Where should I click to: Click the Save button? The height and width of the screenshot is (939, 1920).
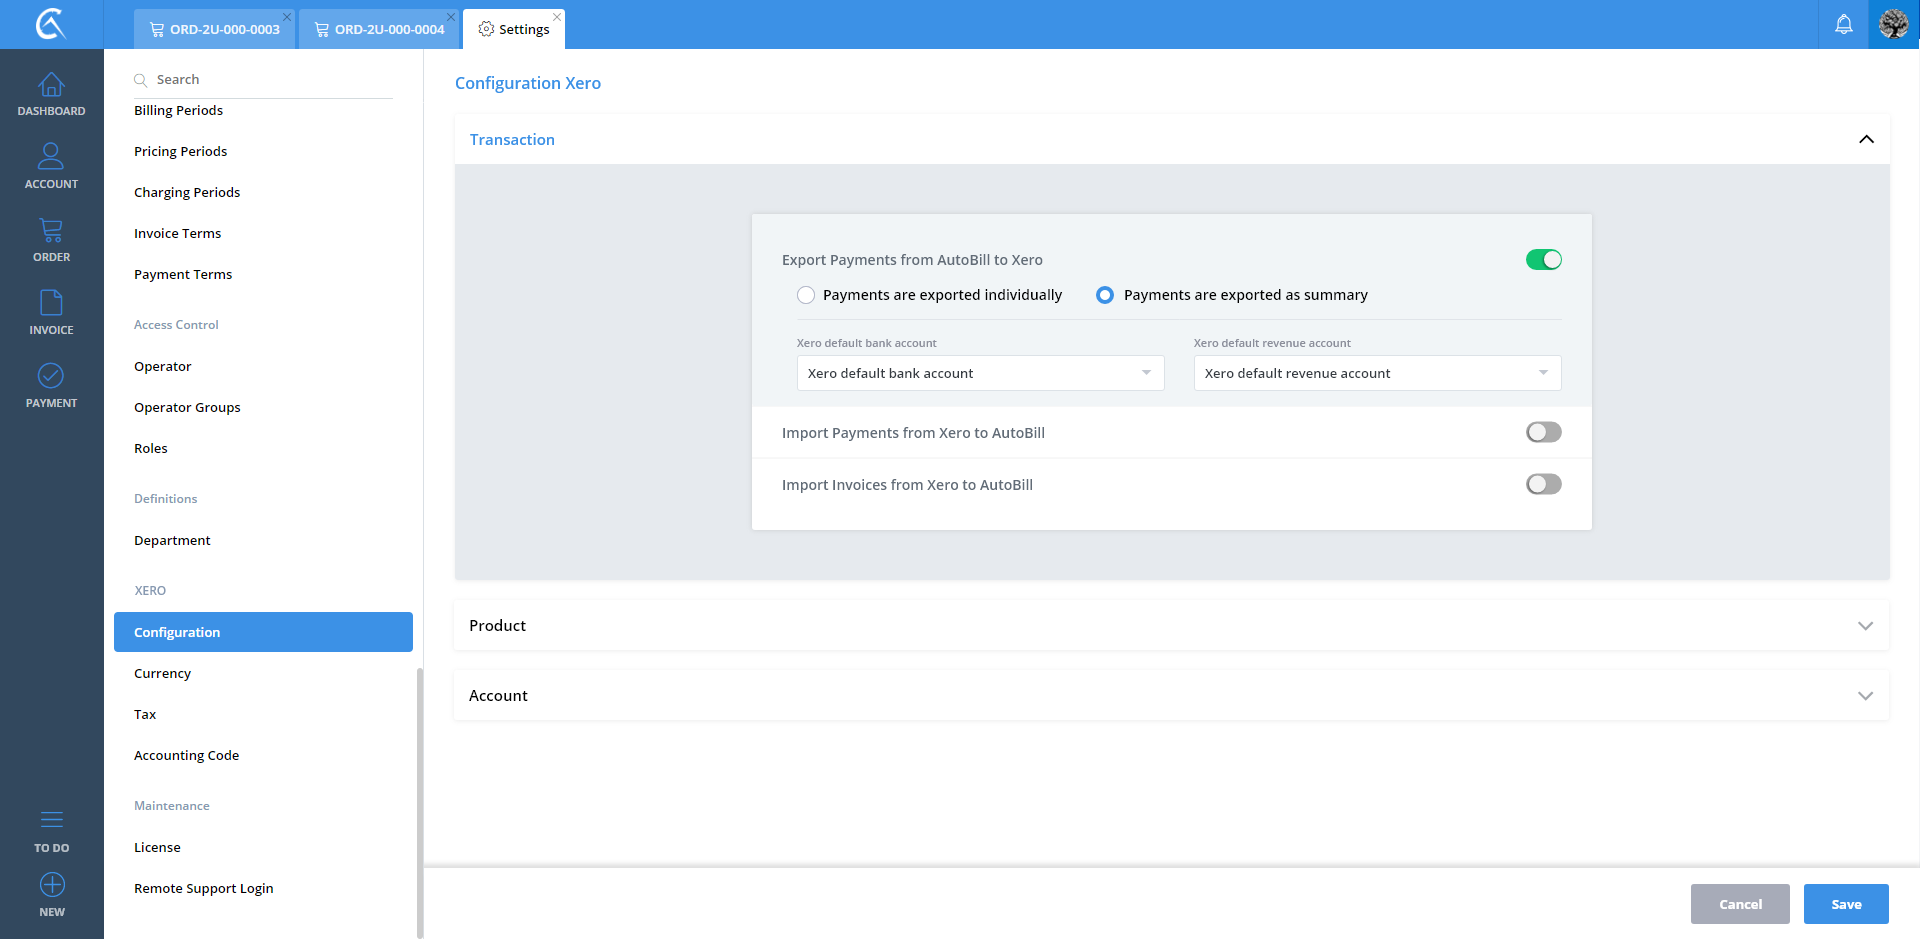coord(1845,904)
